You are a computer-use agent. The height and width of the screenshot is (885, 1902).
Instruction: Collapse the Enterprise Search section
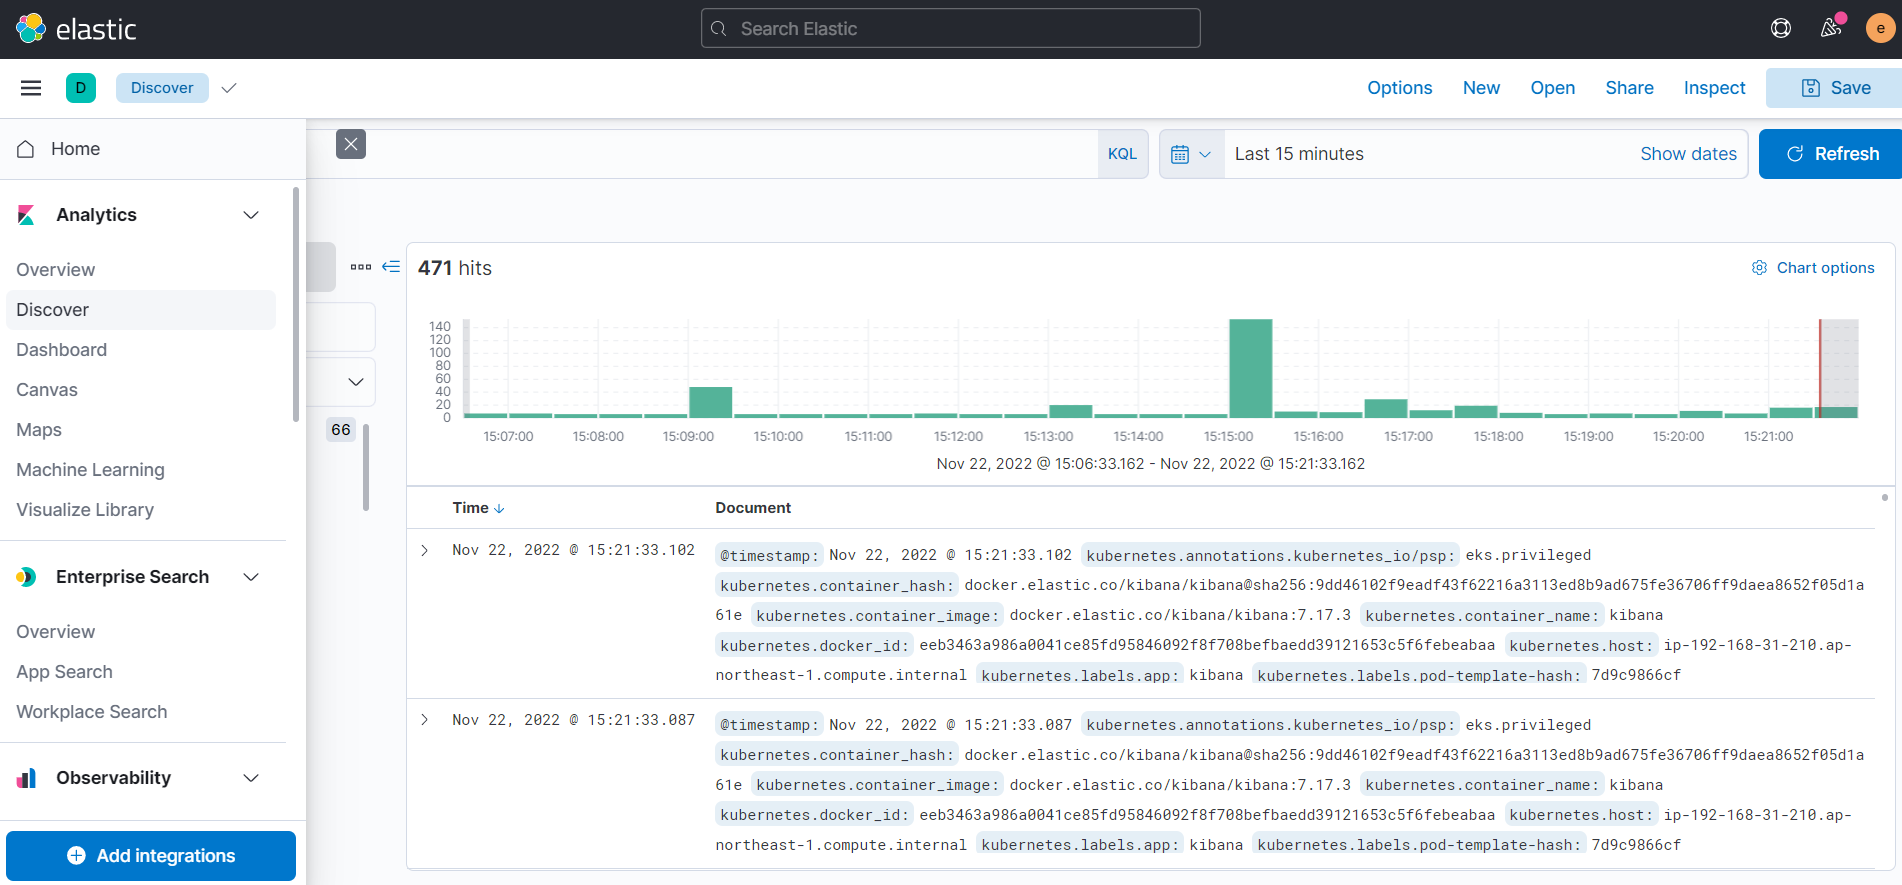tap(251, 577)
